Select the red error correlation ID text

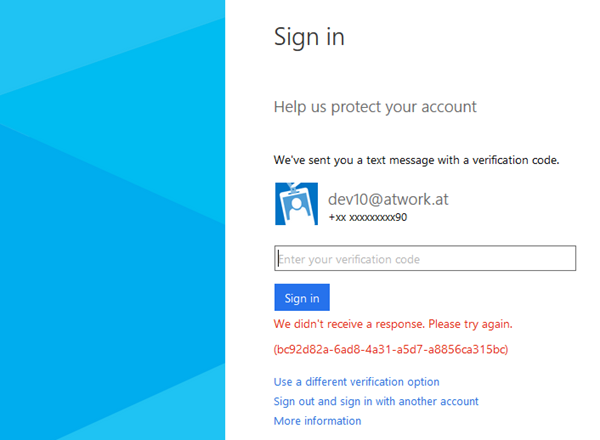(391, 350)
